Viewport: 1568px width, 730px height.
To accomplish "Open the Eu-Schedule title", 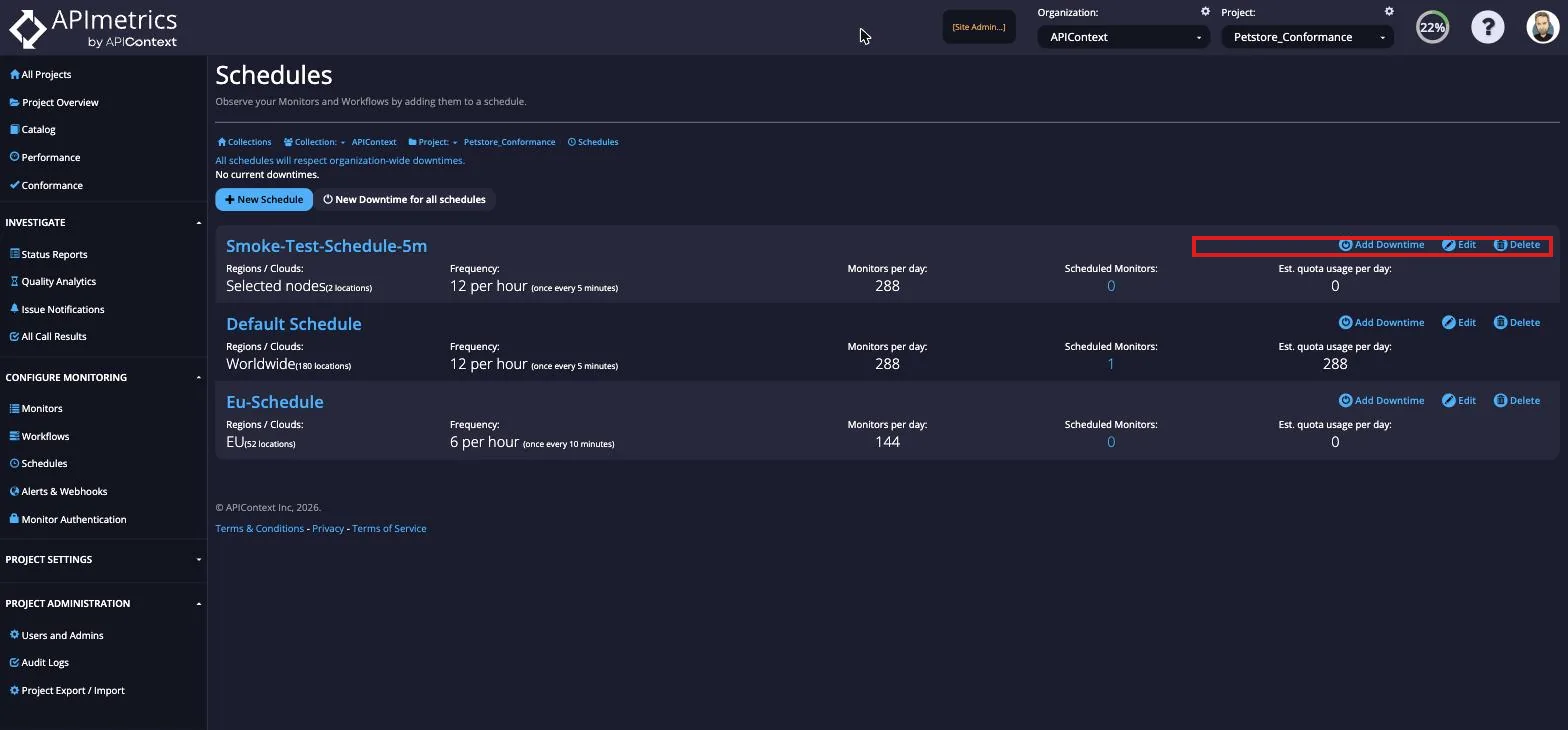I will coord(275,402).
